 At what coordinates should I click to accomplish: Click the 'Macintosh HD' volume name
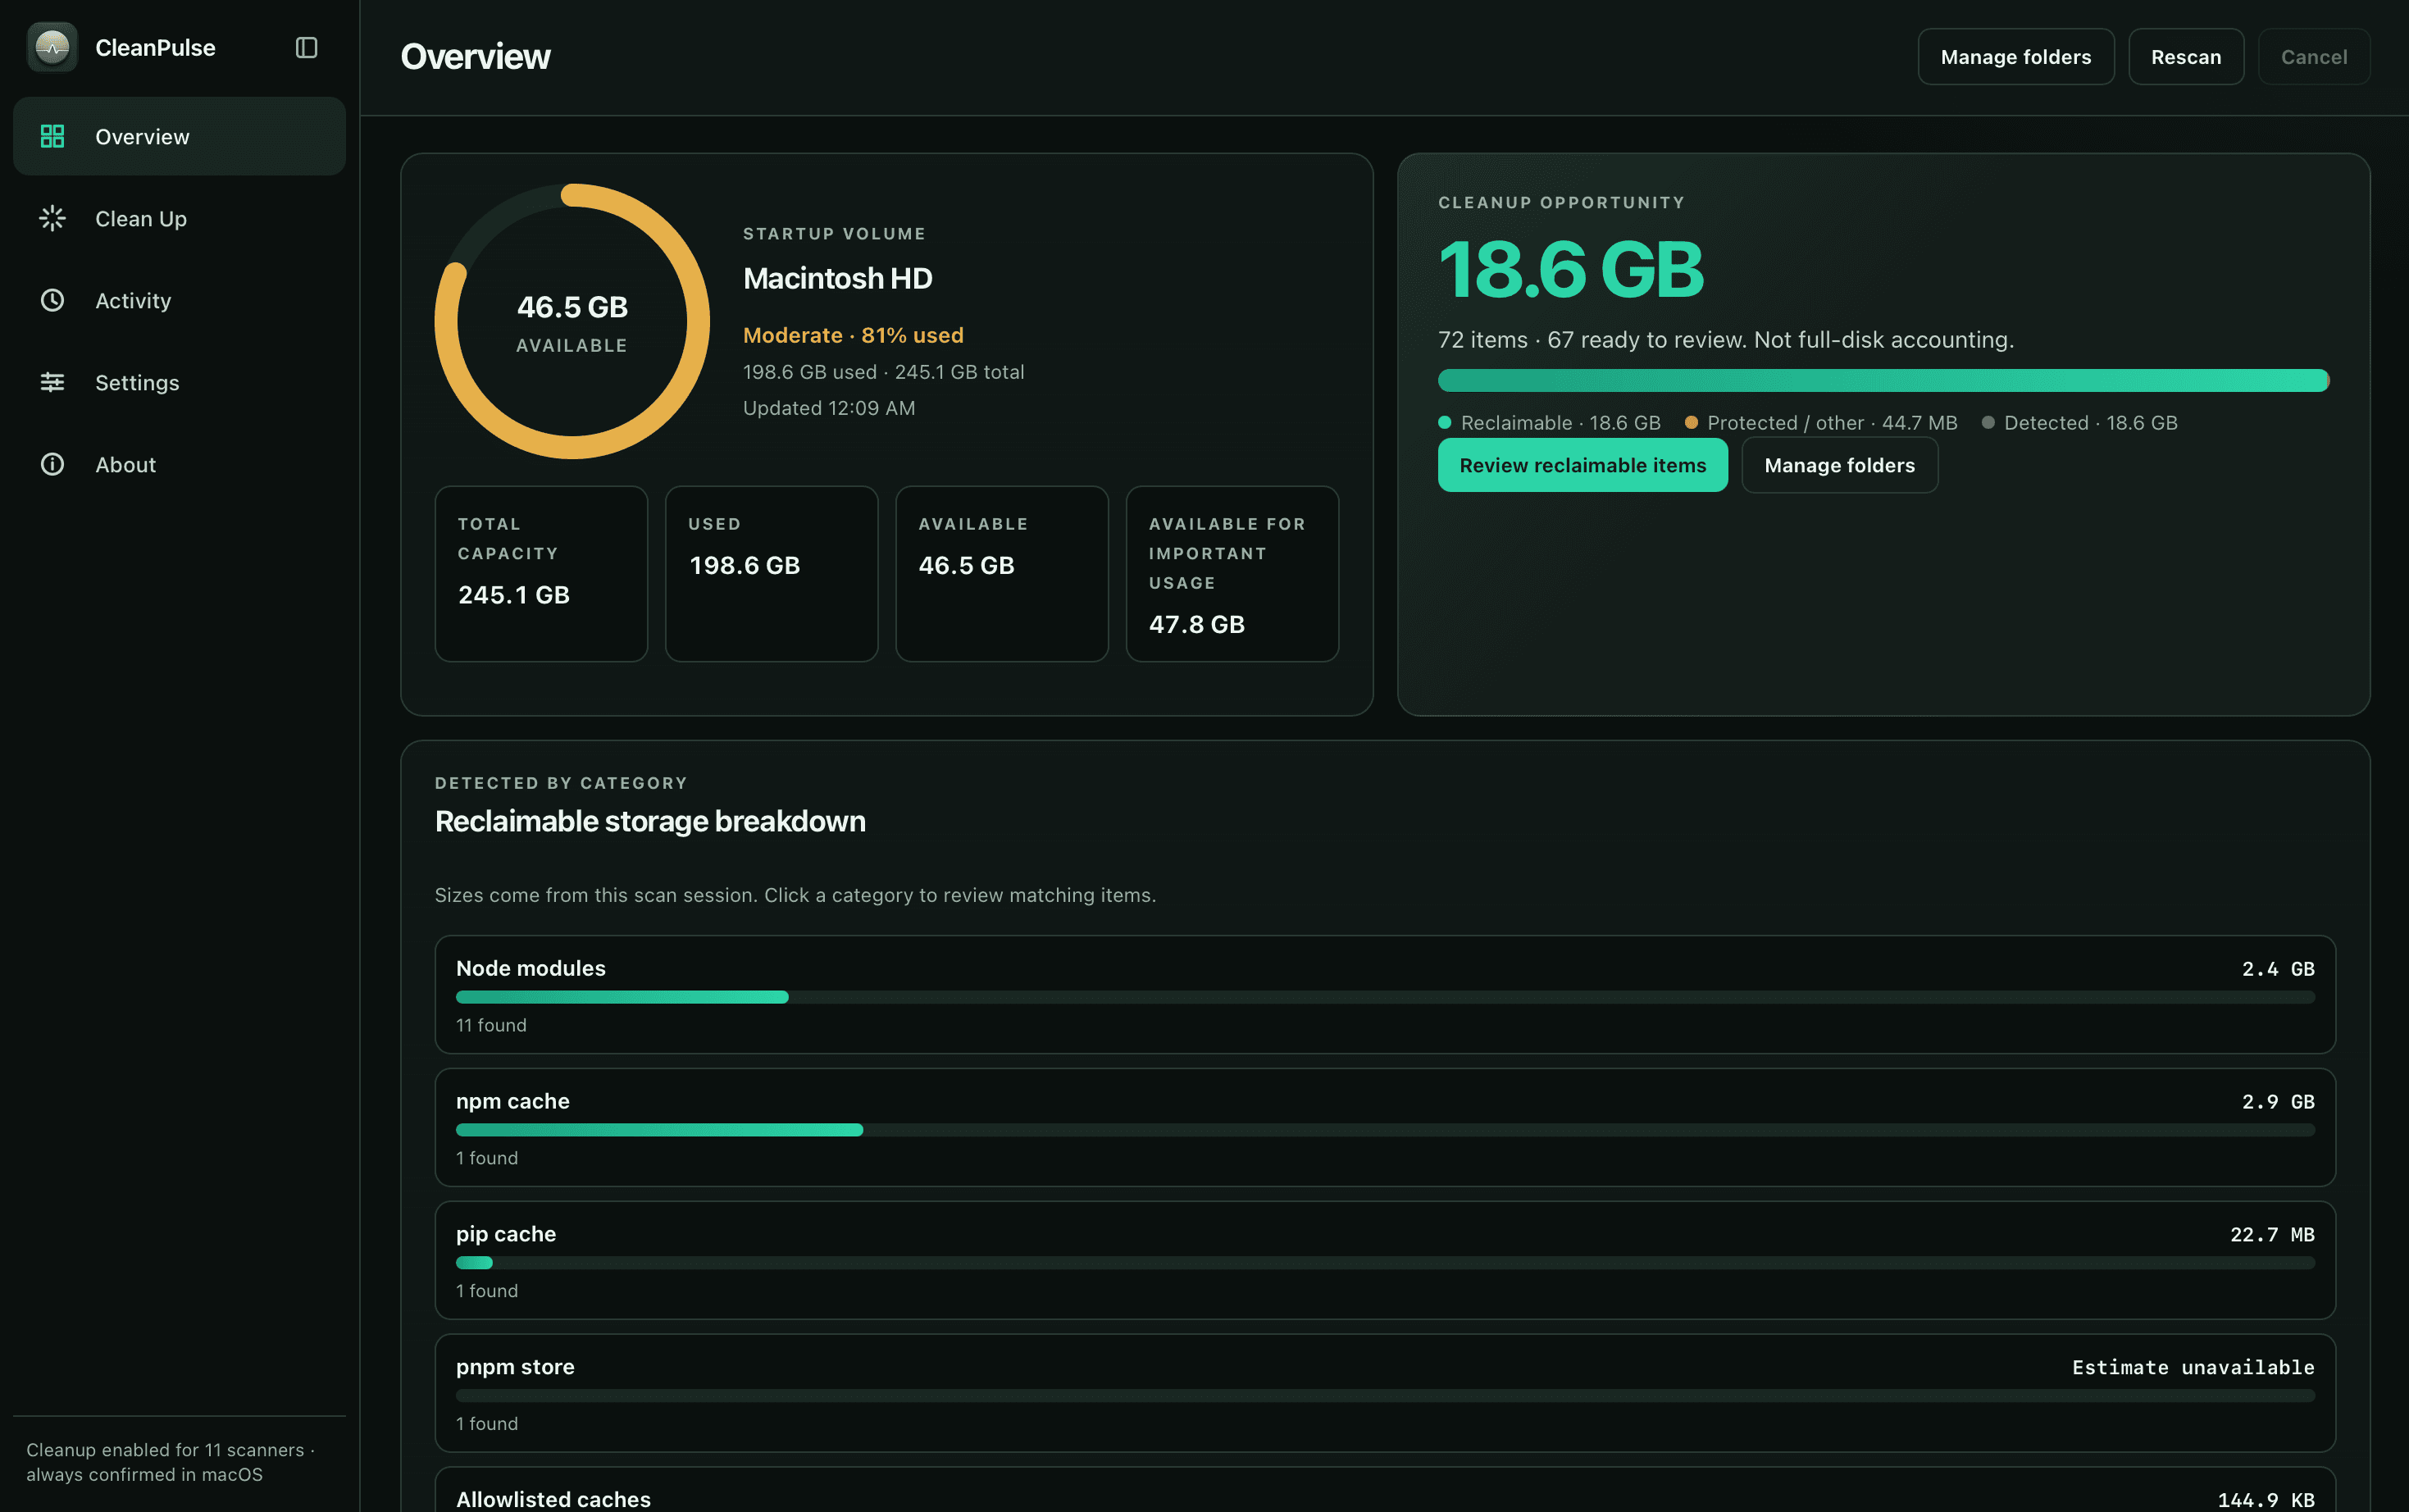(x=837, y=278)
